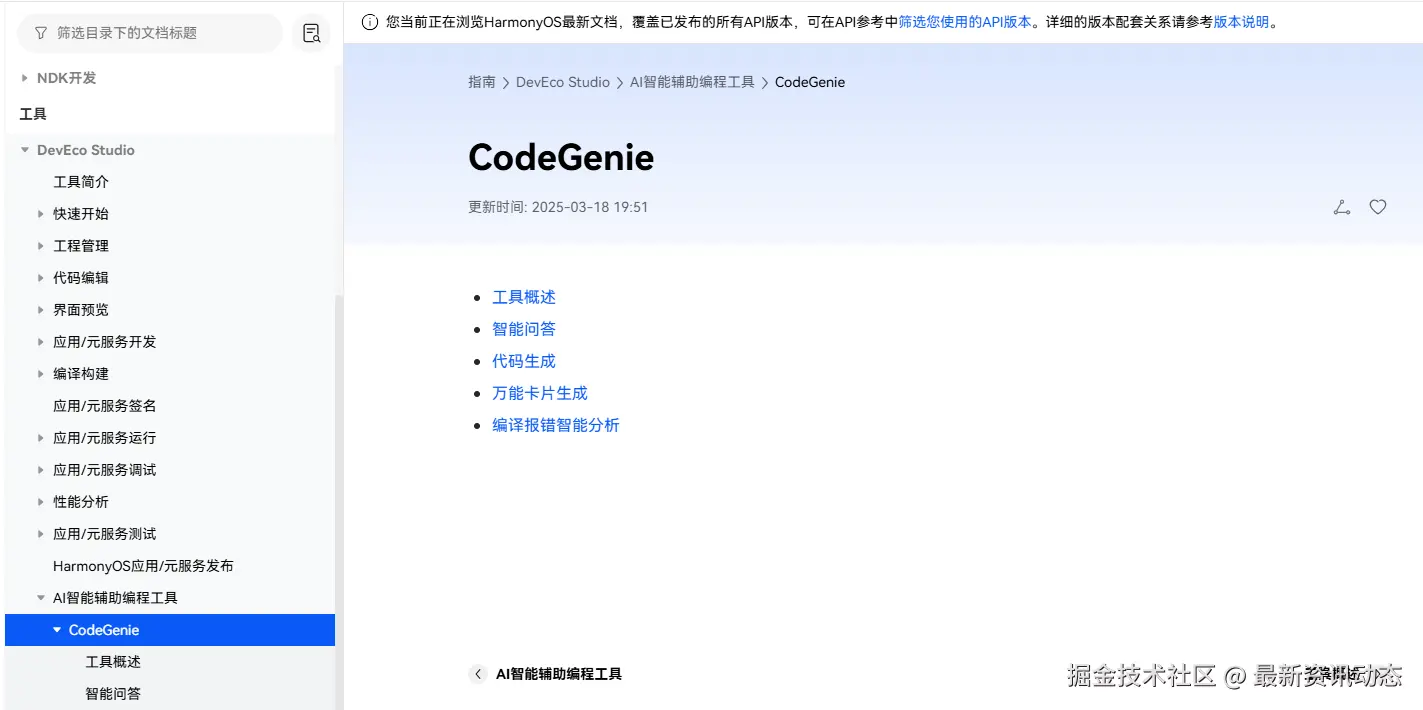Open the share icon next to CodeGenie title
This screenshot has width=1423, height=710.
[x=1341, y=207]
